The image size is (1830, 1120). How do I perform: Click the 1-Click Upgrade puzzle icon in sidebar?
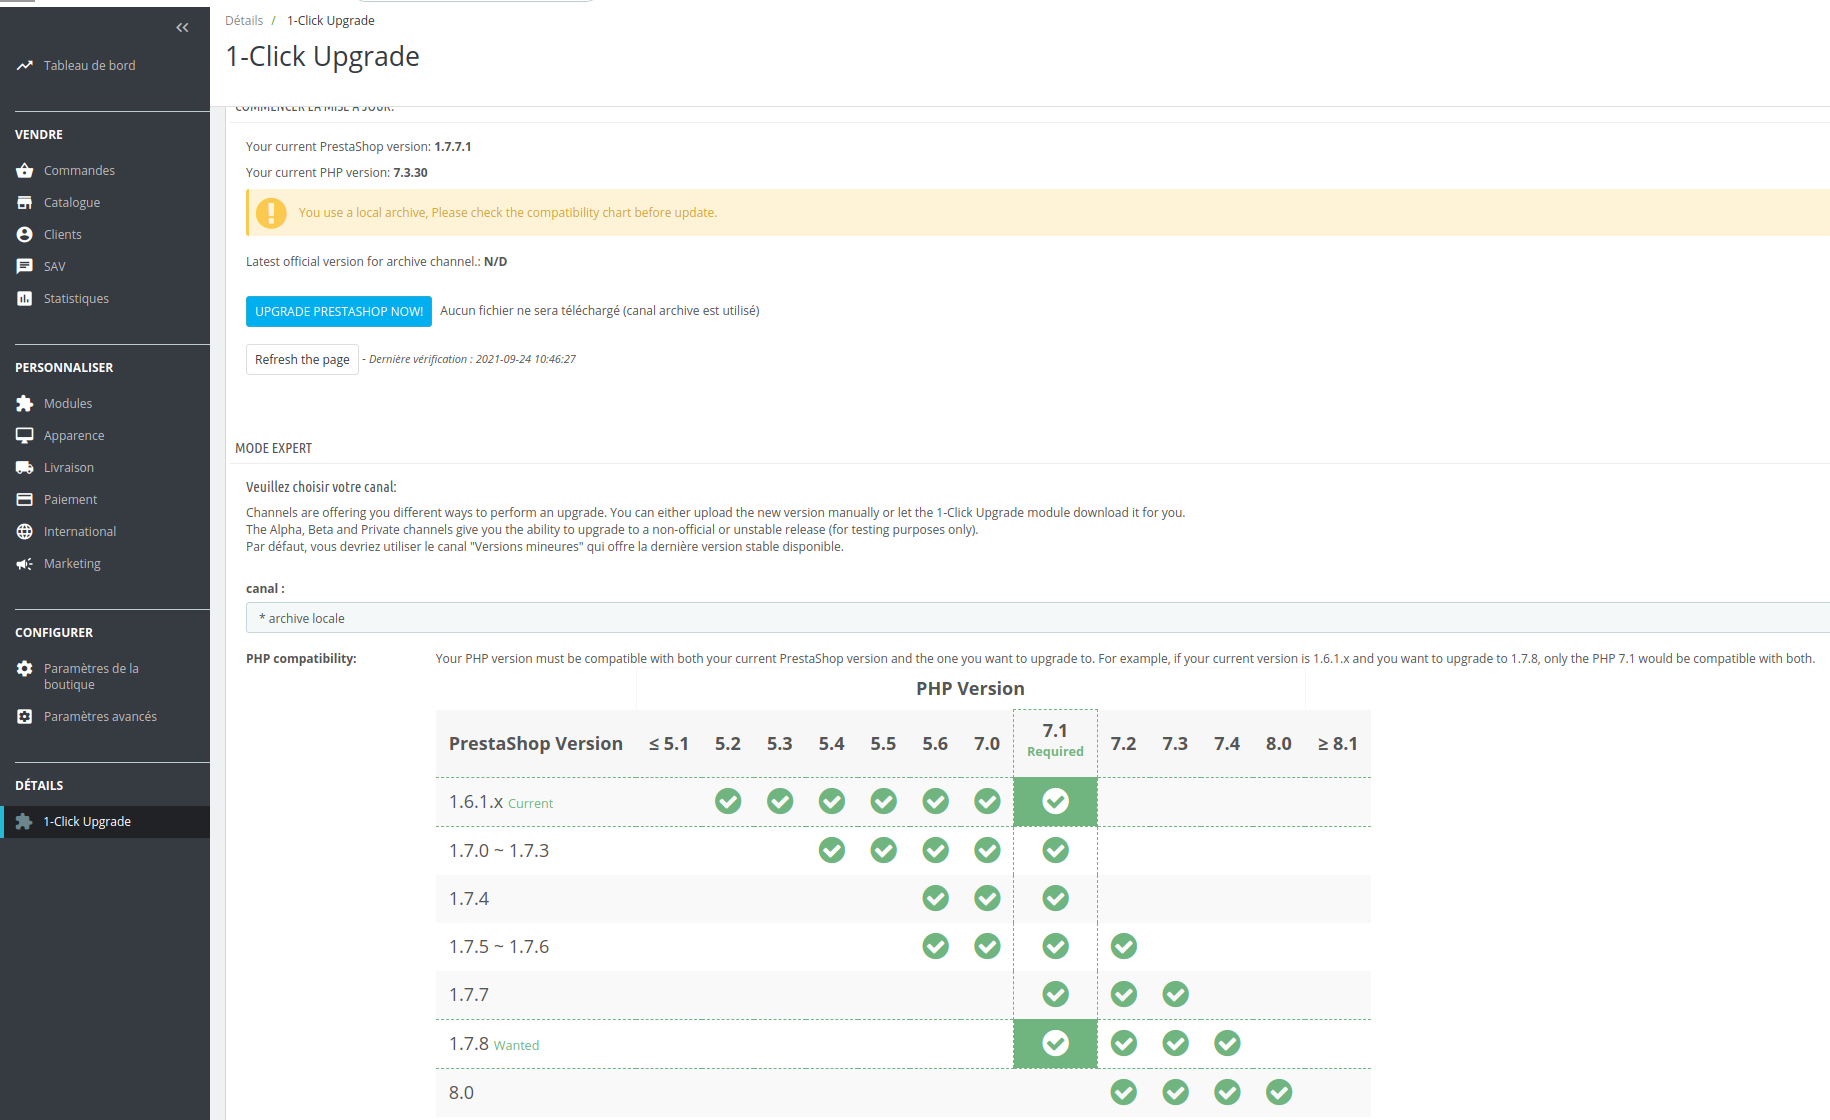[25, 822]
